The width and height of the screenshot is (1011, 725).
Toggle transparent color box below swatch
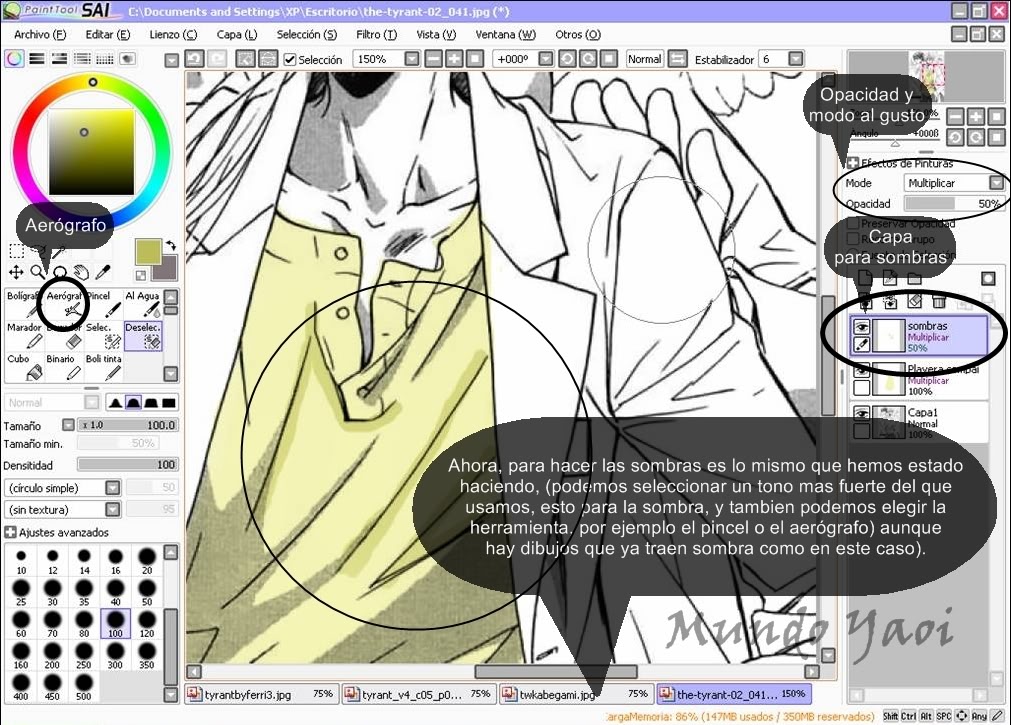point(141,275)
